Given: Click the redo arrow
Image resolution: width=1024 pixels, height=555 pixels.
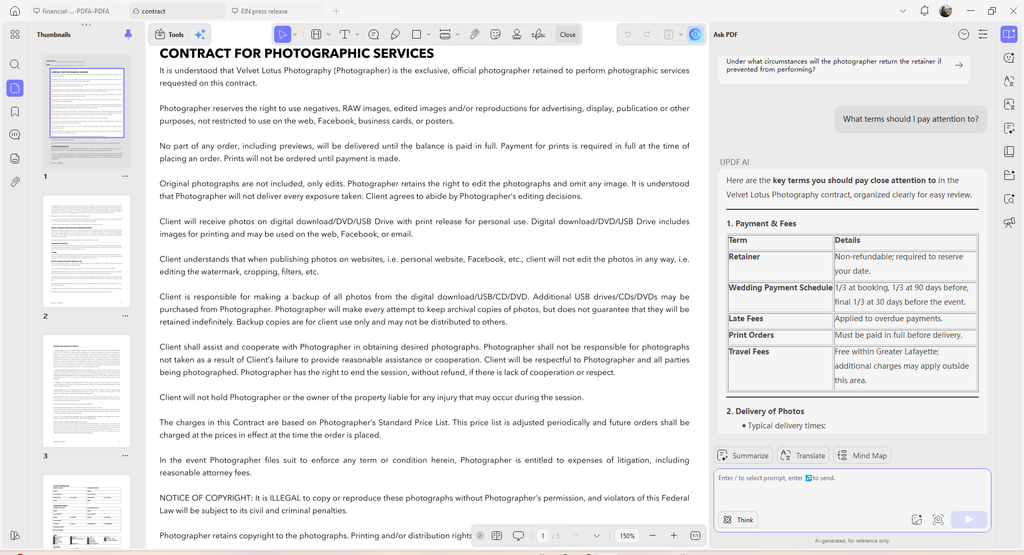Looking at the screenshot, I should 647,35.
